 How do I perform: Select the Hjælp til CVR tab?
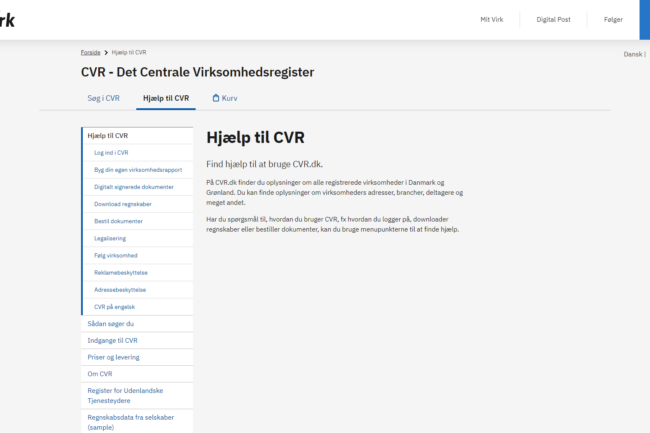point(166,98)
